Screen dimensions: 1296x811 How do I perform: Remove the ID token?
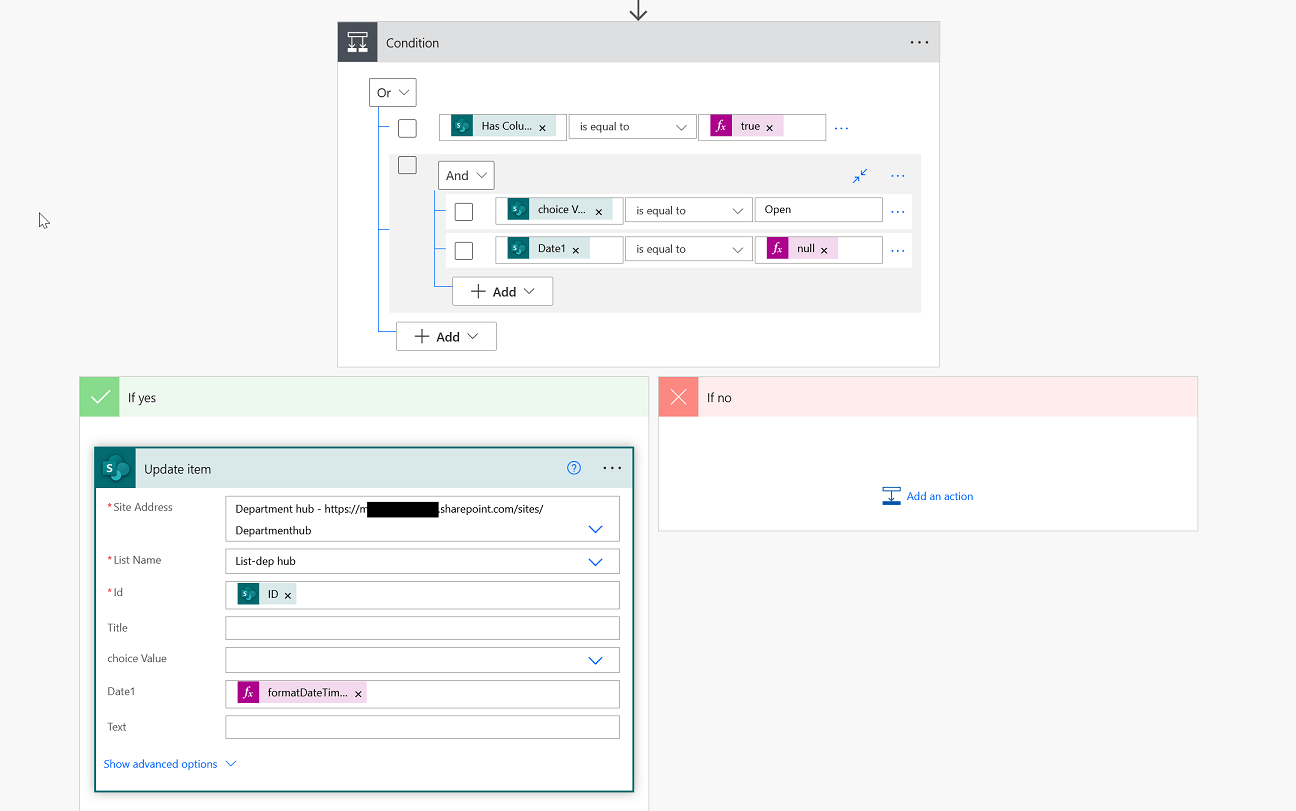tap(288, 596)
